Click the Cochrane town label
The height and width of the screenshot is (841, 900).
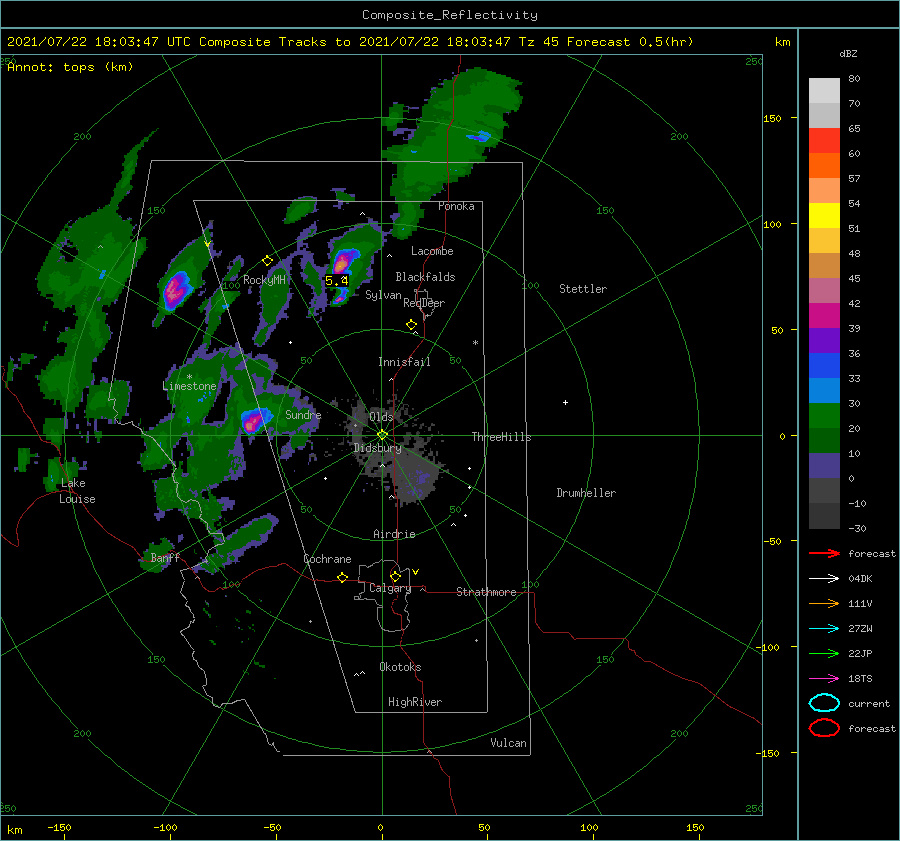327,559
